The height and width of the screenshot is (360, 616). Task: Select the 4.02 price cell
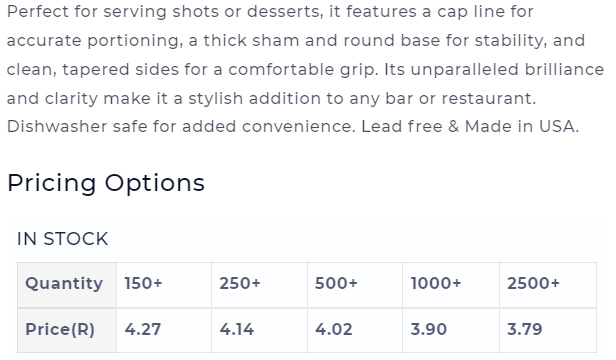[x=355, y=330]
